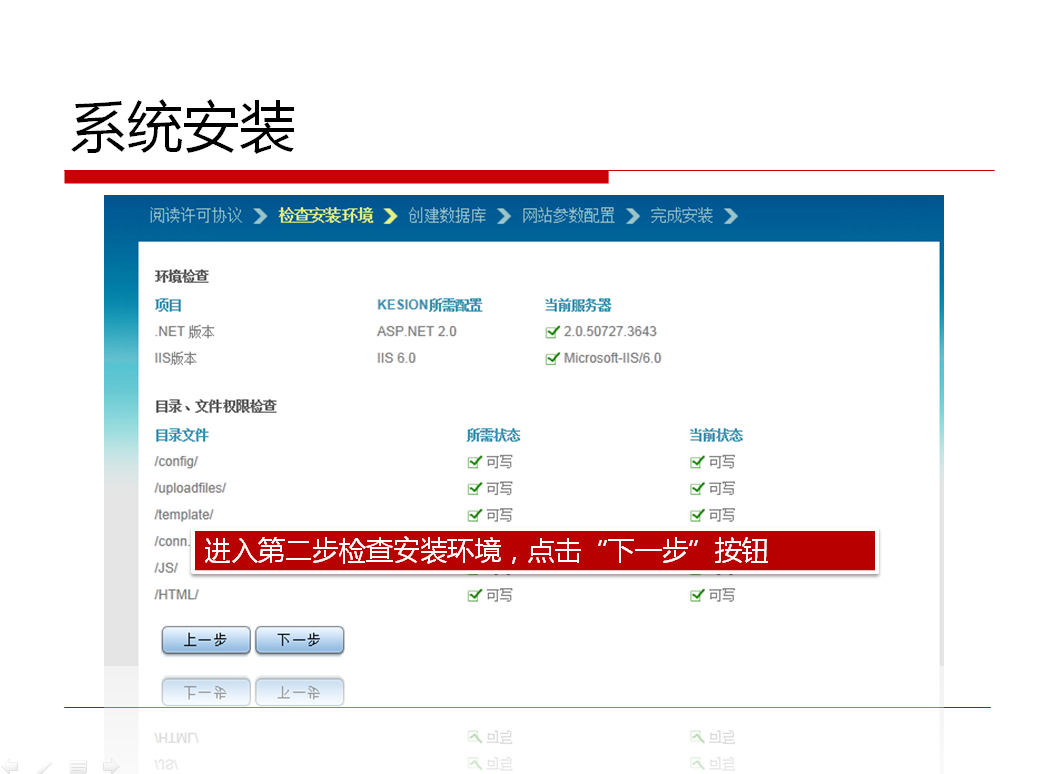Viewport: 1049px width, 774px height.
Task: Click the chevron arrow after 阅读许可协议
Action: click(x=260, y=216)
